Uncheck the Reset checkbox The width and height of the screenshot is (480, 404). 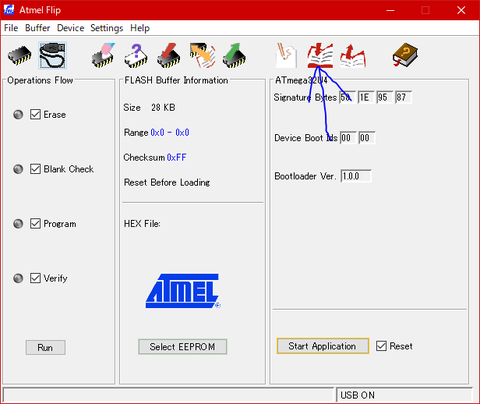(381, 346)
